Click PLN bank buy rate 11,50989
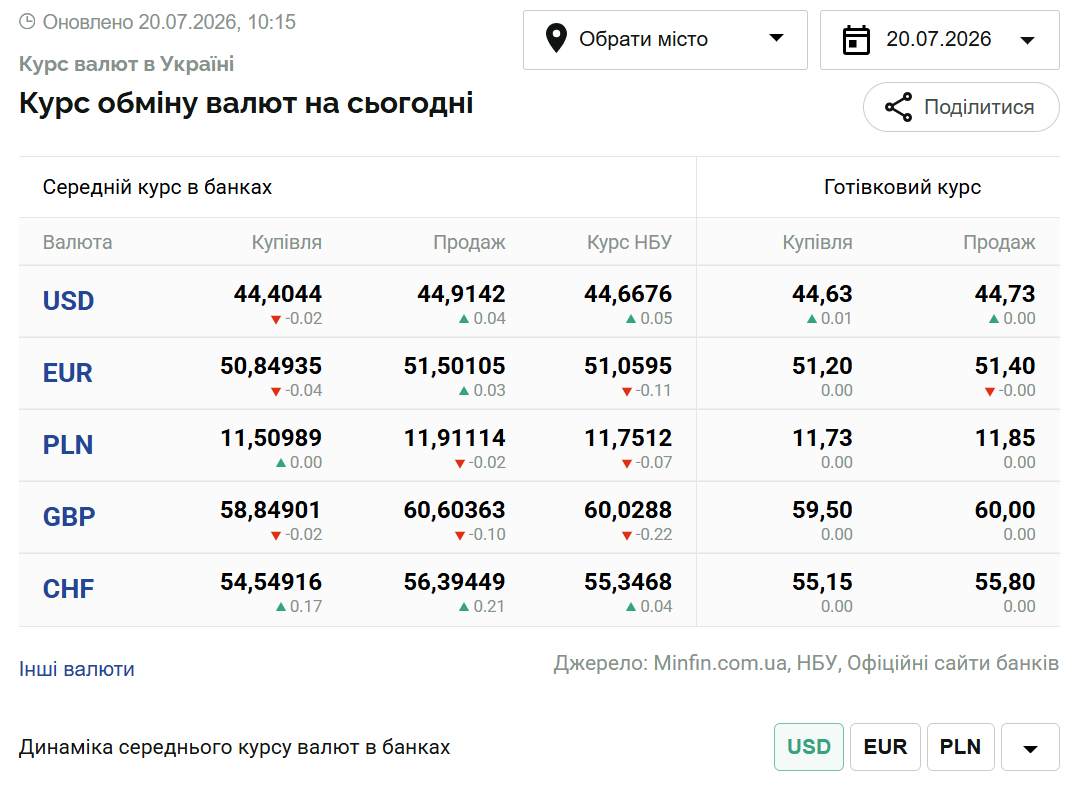The image size is (1080, 792). point(271,438)
